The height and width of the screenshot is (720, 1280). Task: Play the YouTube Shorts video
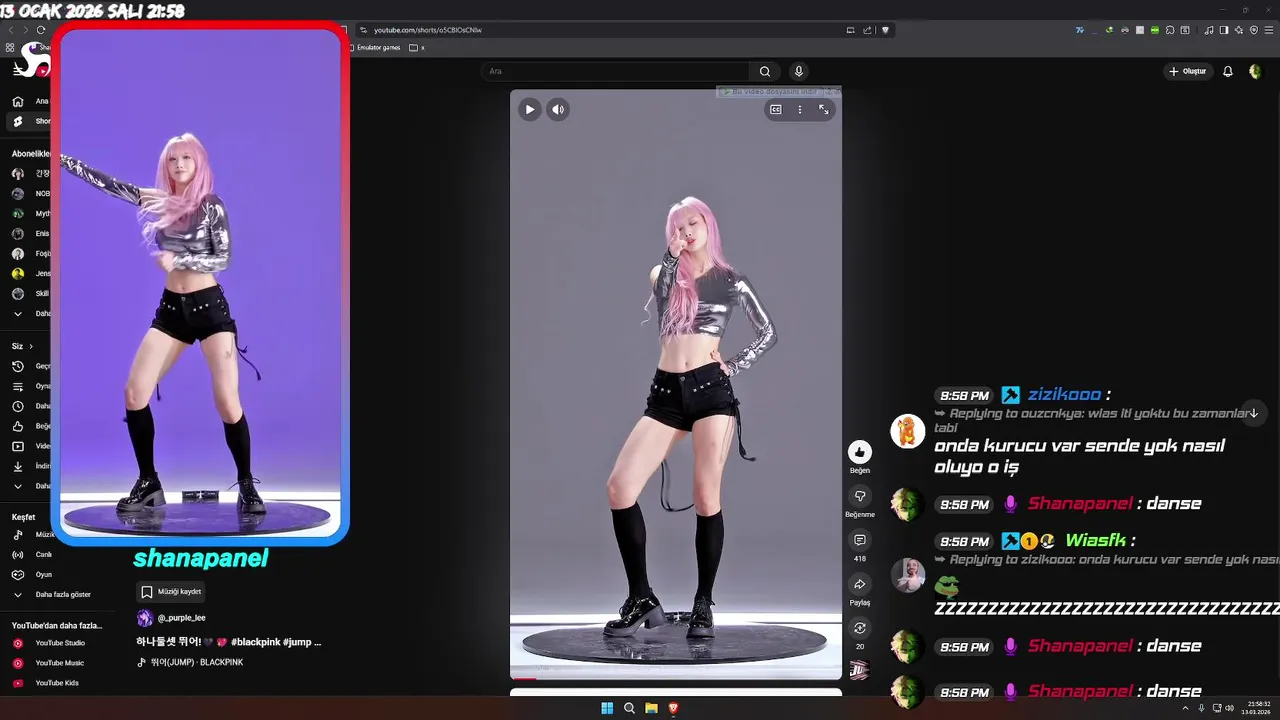pos(530,110)
